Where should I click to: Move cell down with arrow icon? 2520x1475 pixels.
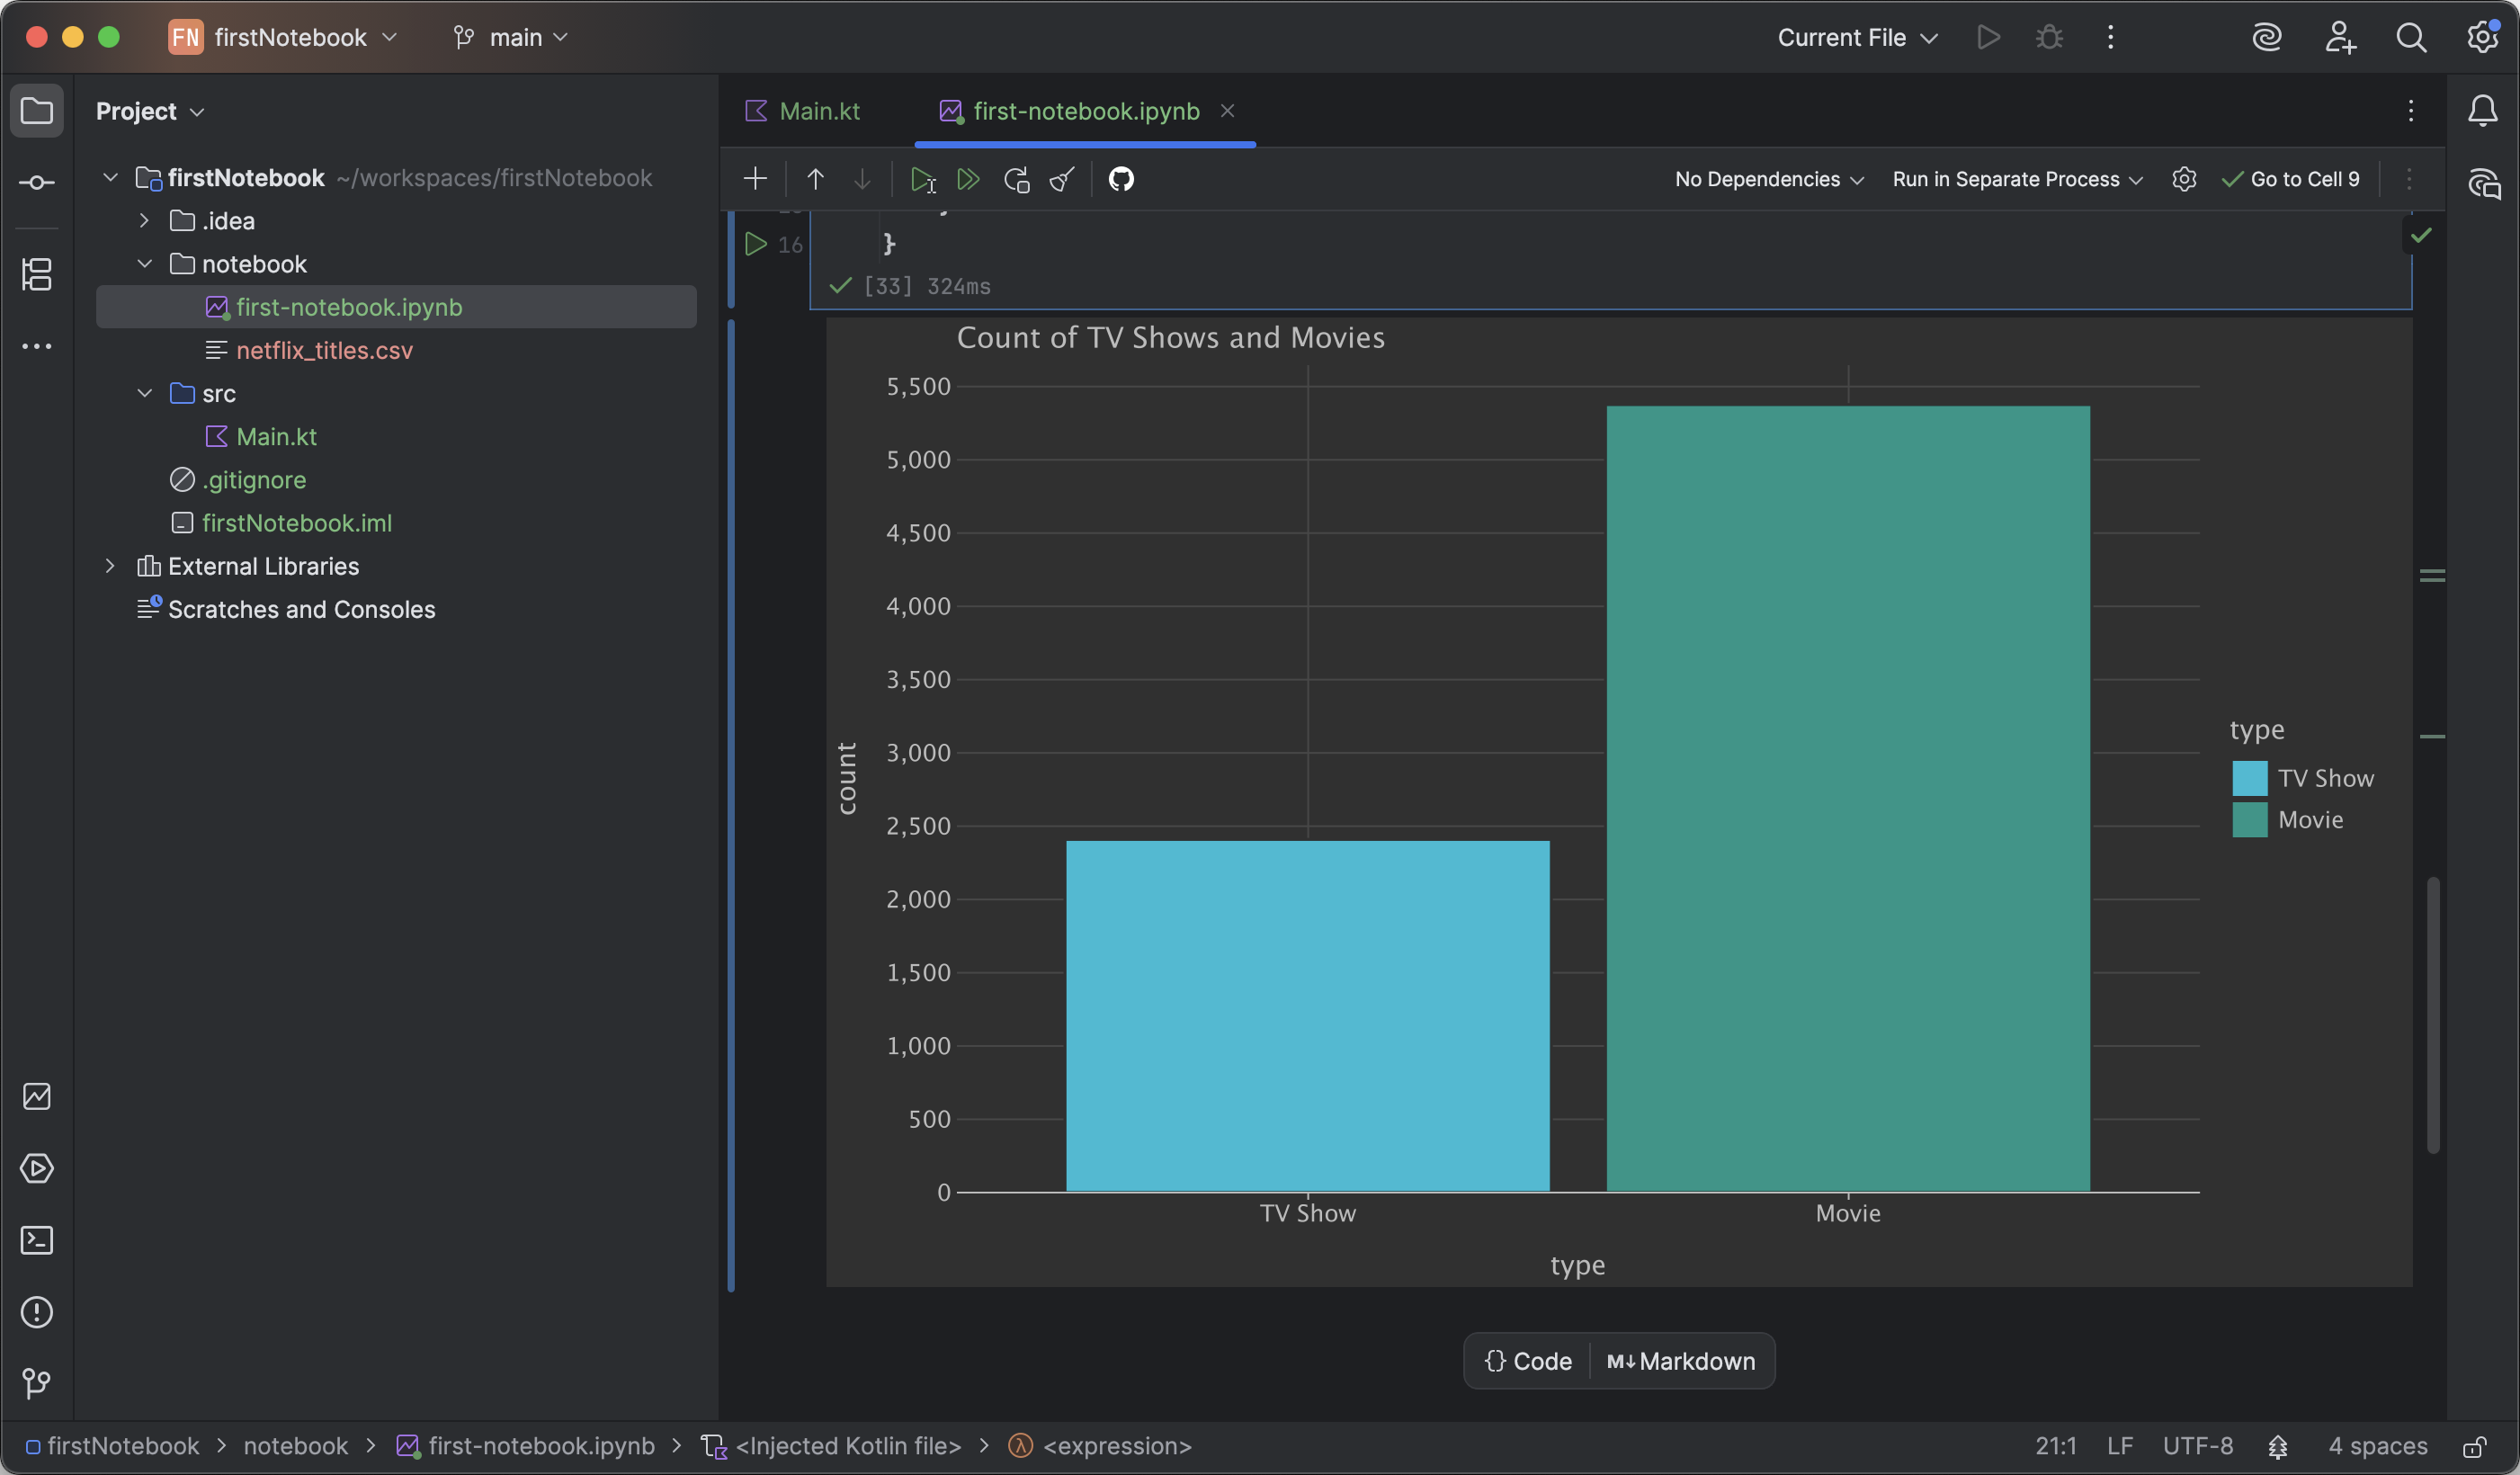click(862, 179)
